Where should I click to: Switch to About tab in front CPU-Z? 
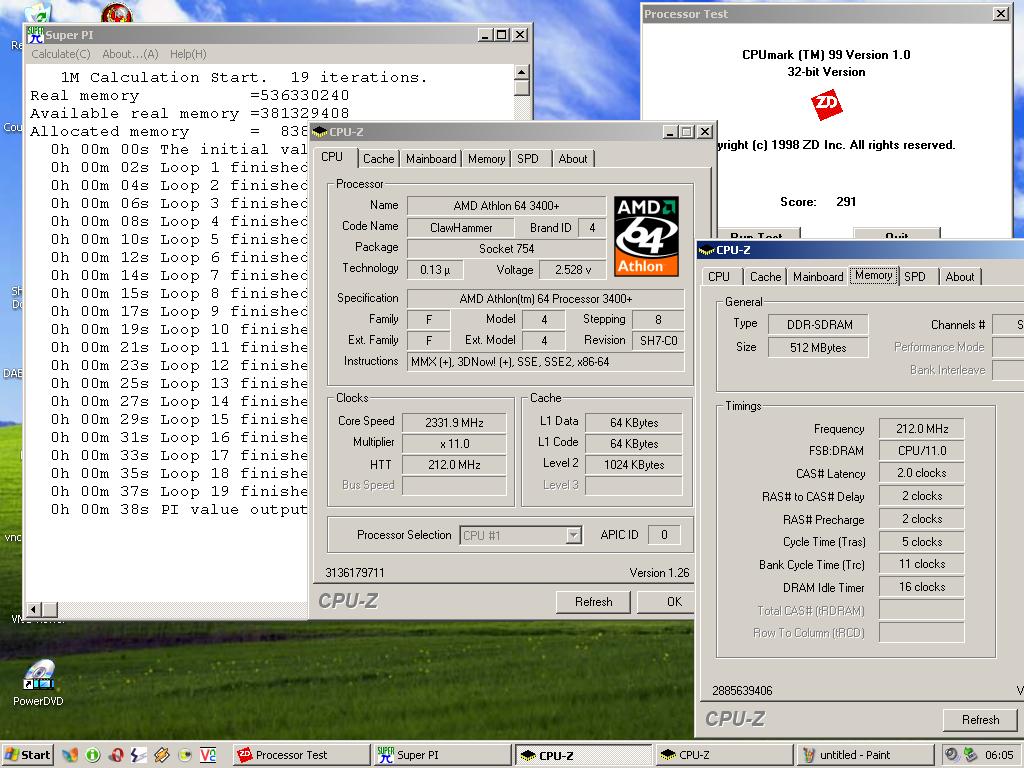tap(573, 159)
